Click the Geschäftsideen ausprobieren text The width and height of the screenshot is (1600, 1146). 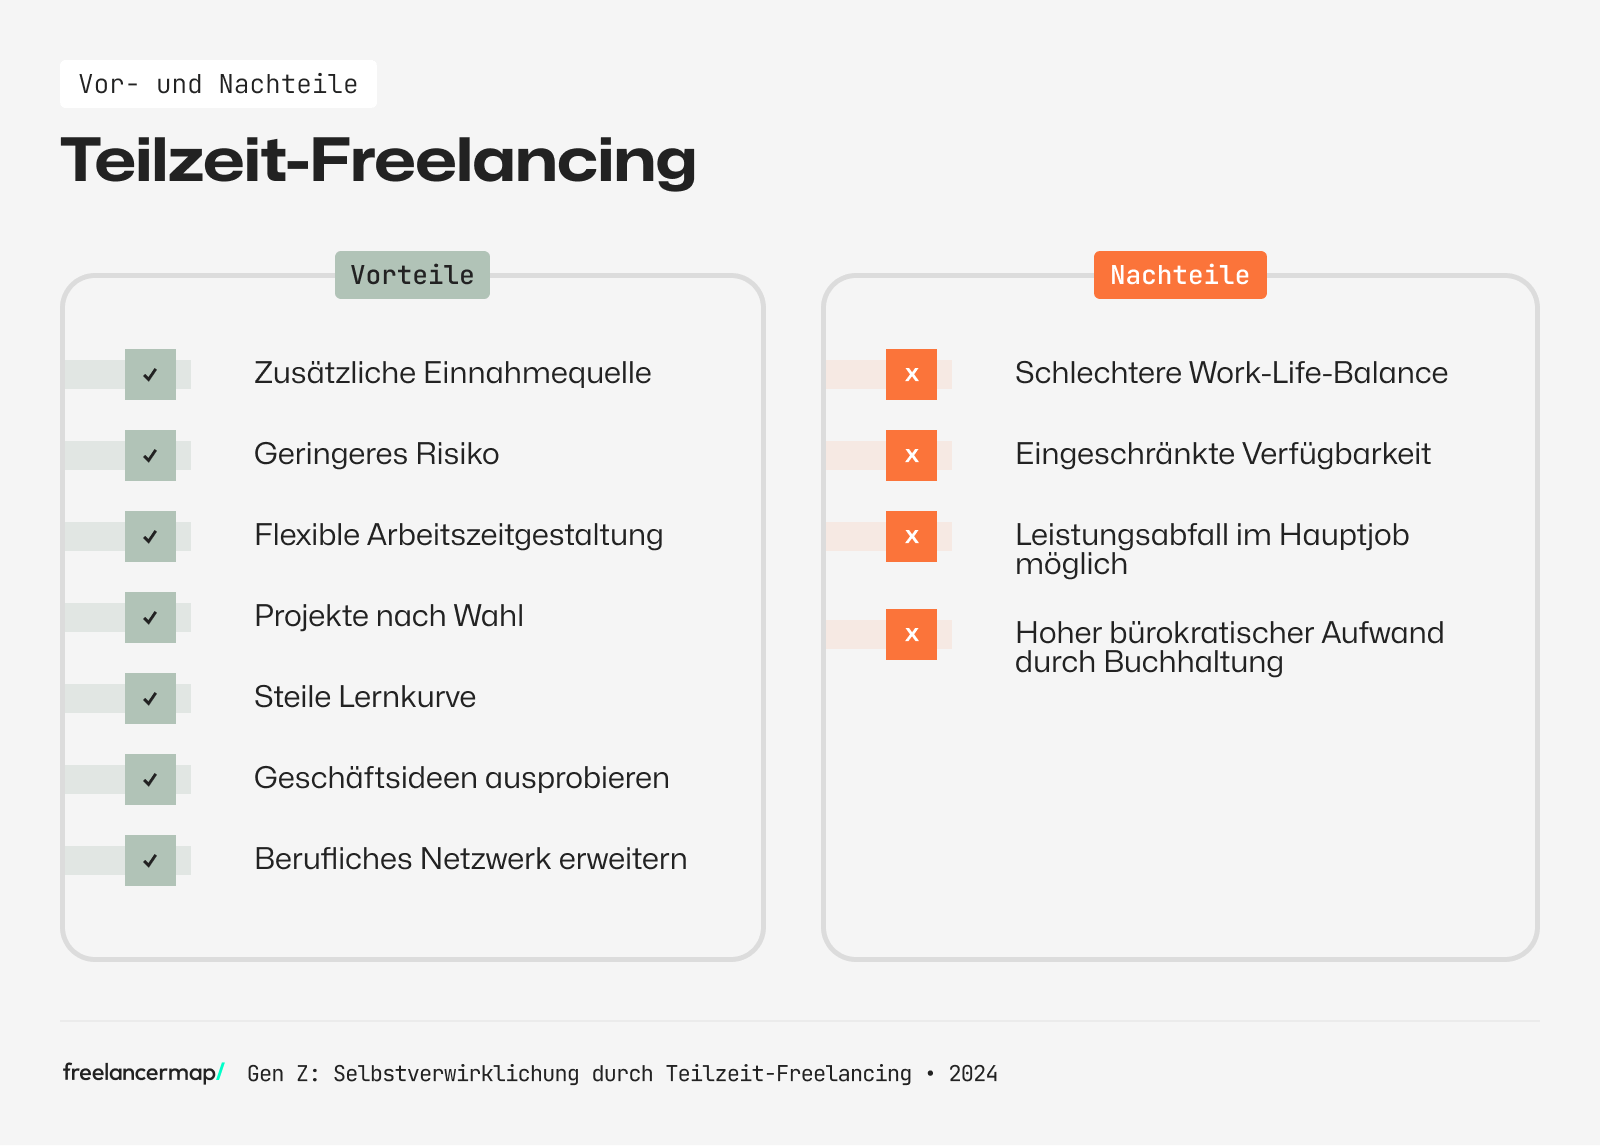click(461, 778)
